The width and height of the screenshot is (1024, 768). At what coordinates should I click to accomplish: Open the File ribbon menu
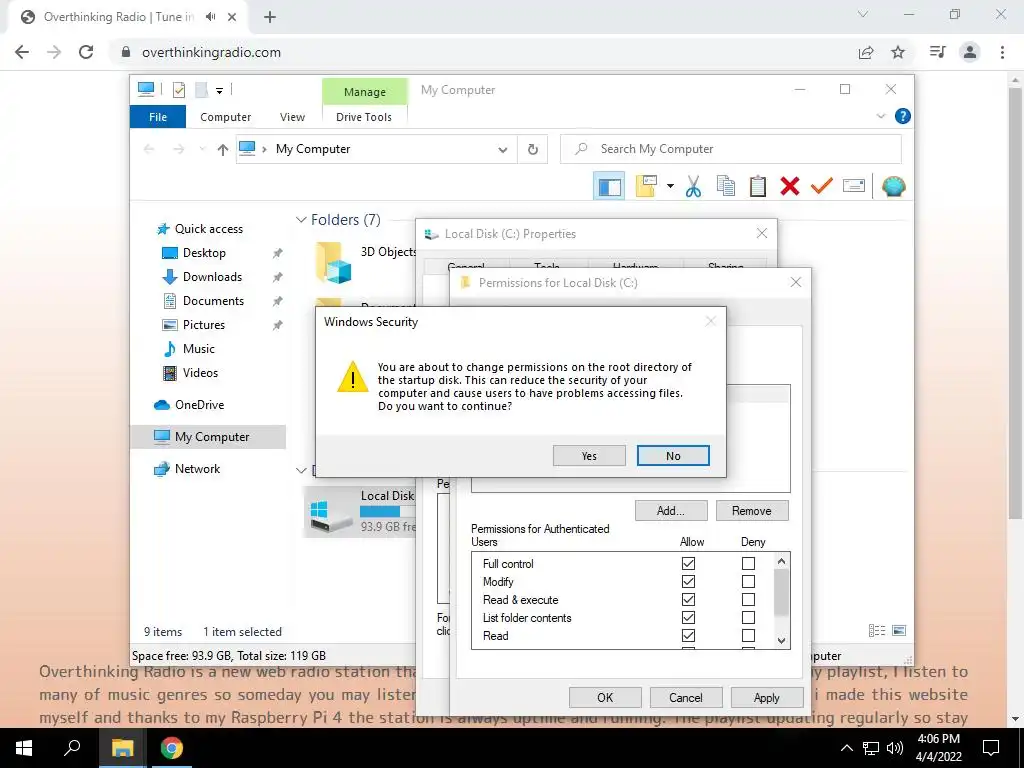point(158,117)
